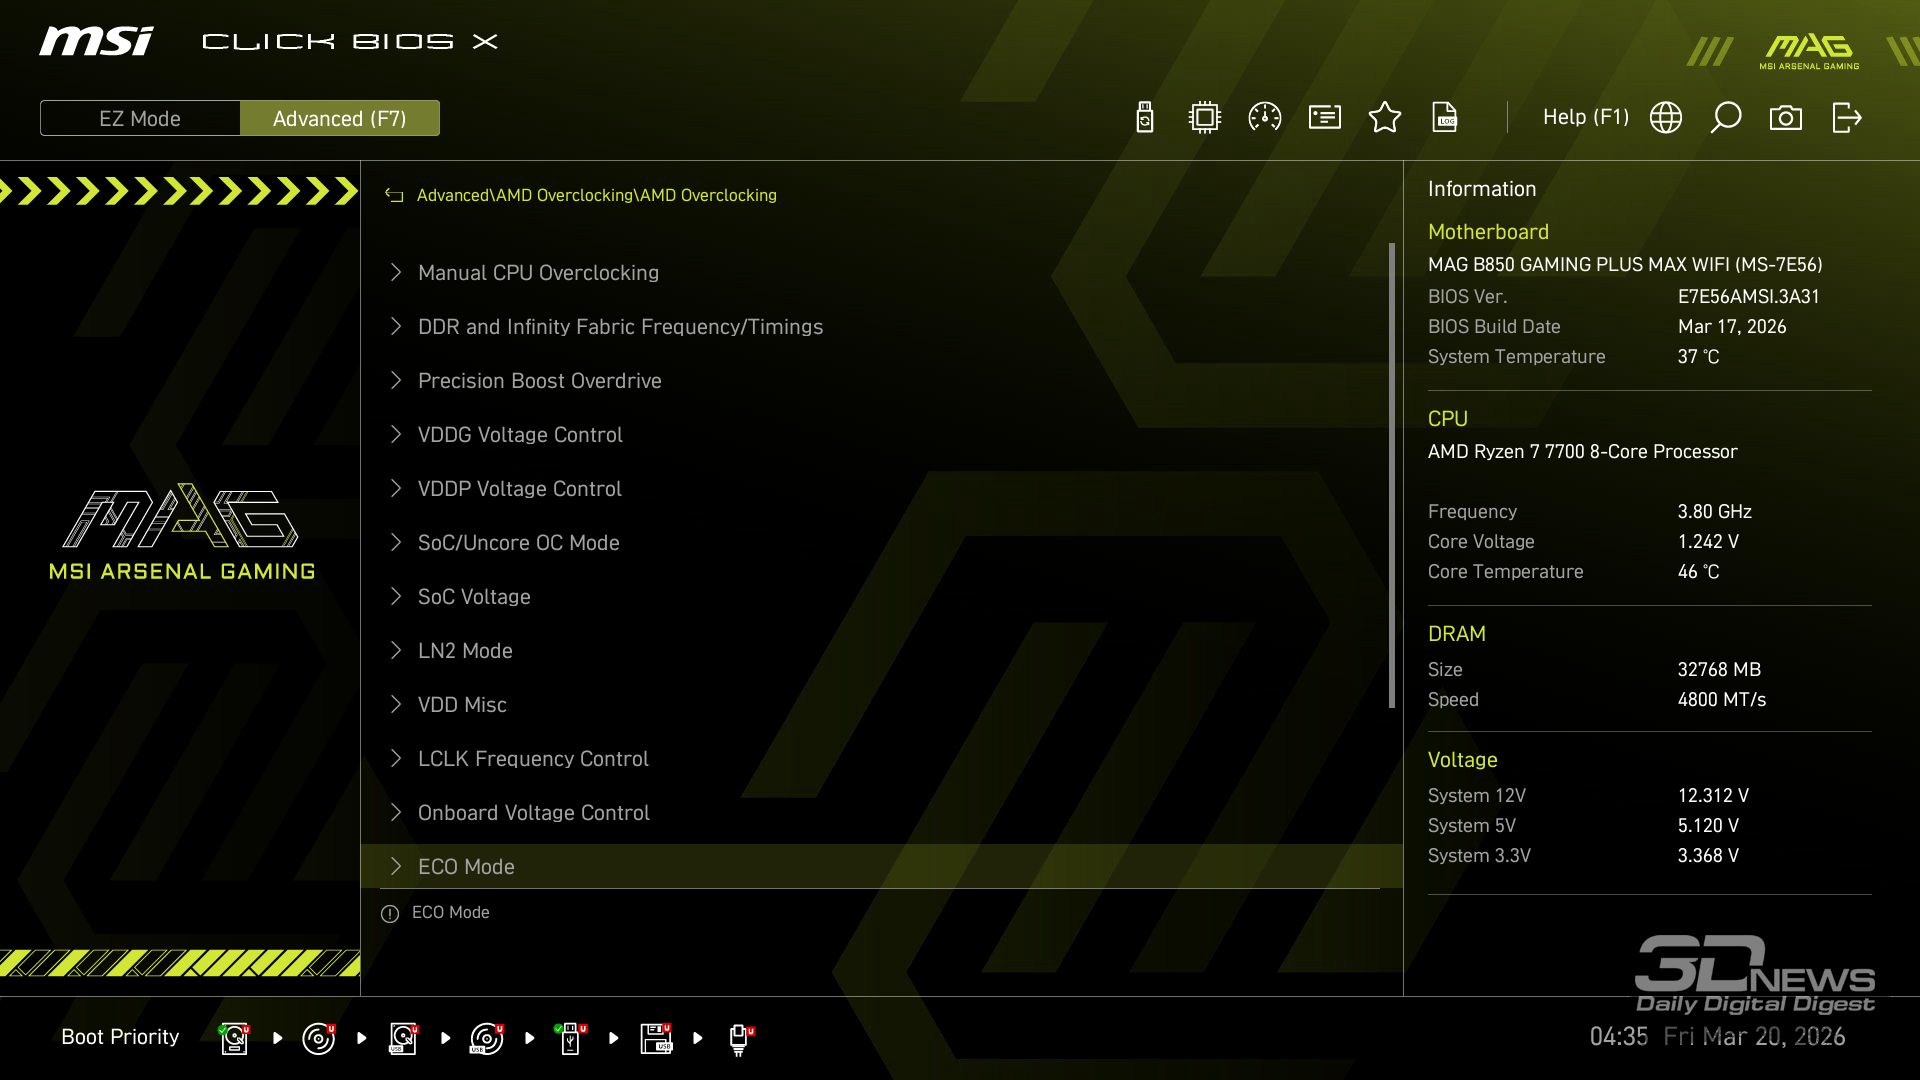
Task: Select the ECO Mode menu entry
Action: pos(466,867)
